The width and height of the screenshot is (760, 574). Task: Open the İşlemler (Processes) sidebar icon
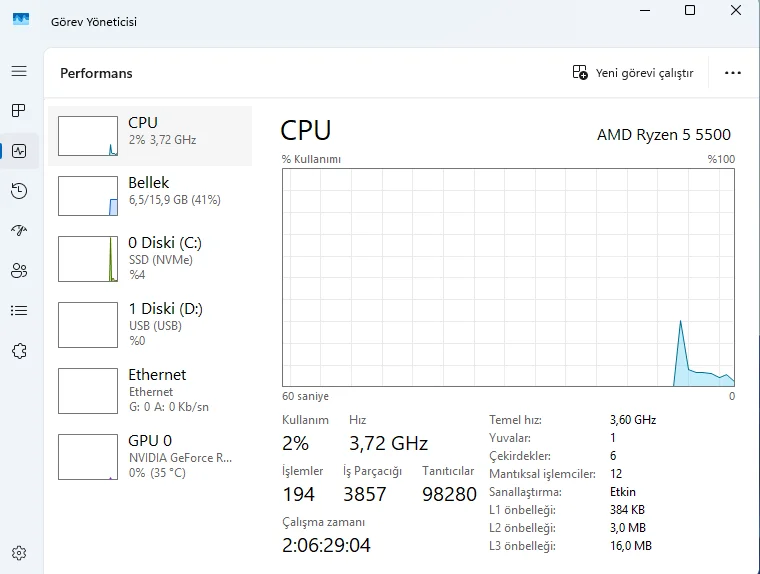(19, 110)
